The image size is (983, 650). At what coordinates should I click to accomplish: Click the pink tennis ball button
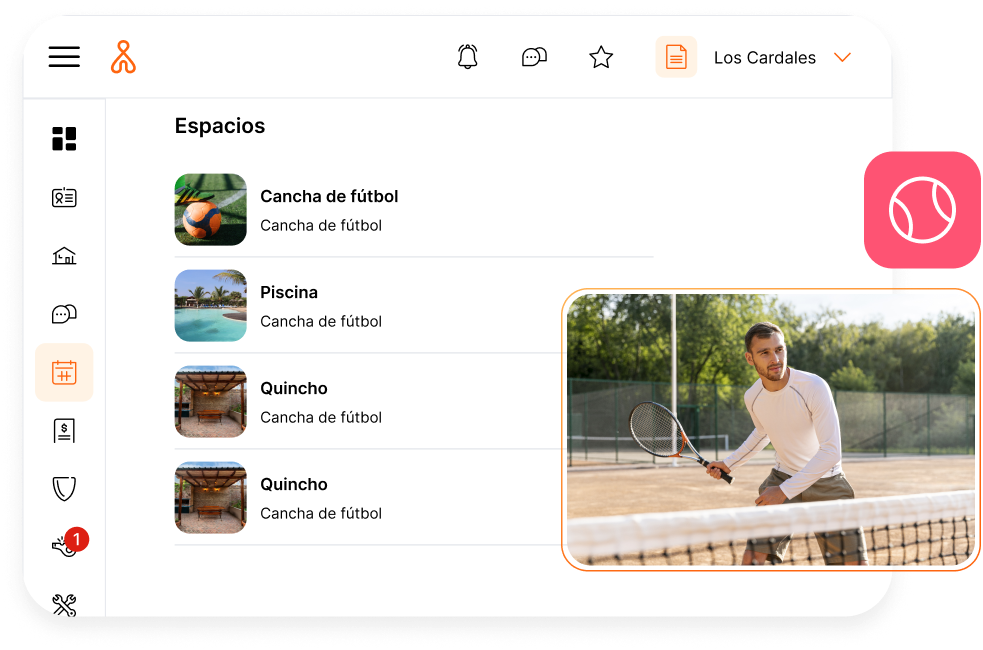922,210
